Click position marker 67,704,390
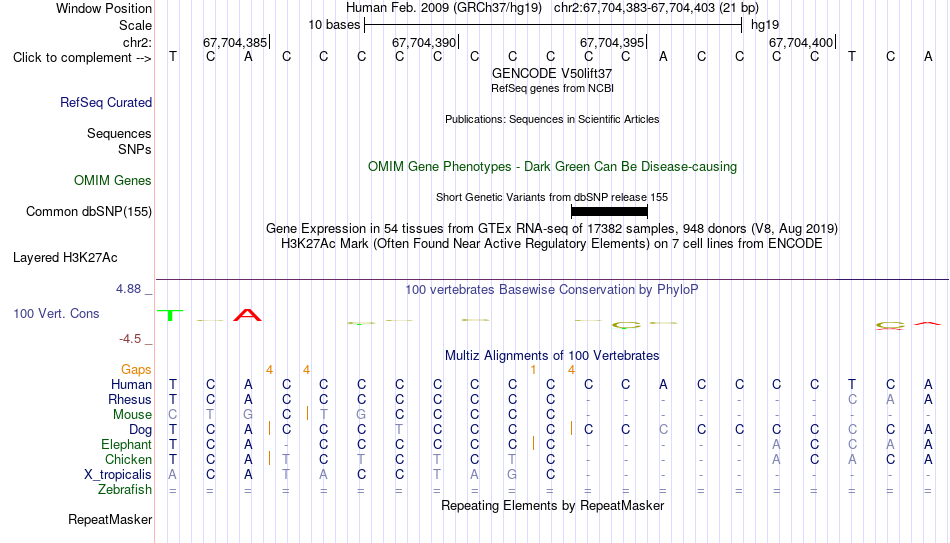 pyautogui.click(x=425, y=42)
